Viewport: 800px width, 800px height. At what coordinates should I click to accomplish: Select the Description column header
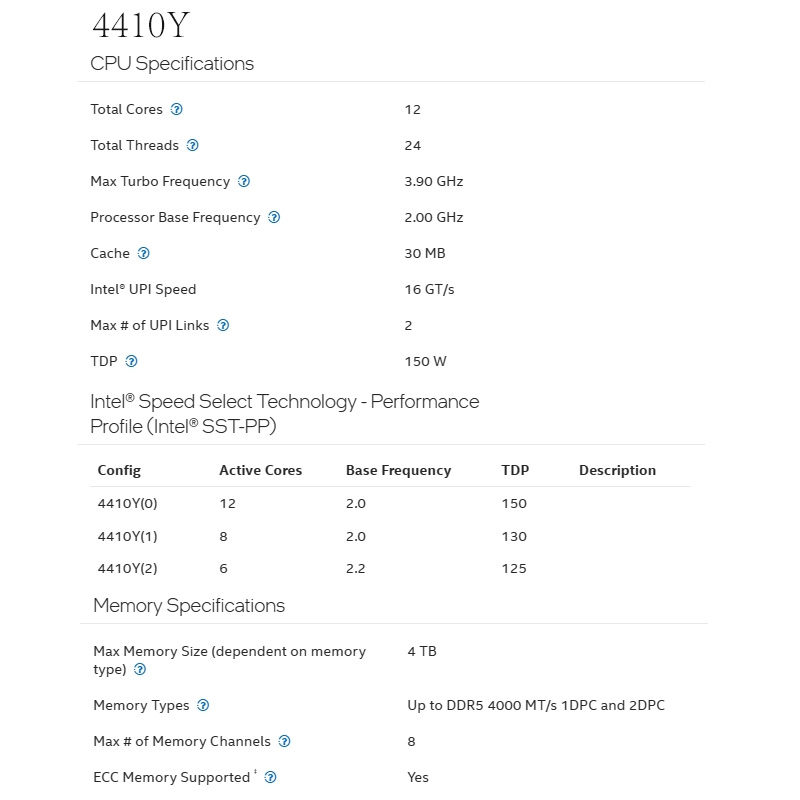click(x=617, y=470)
